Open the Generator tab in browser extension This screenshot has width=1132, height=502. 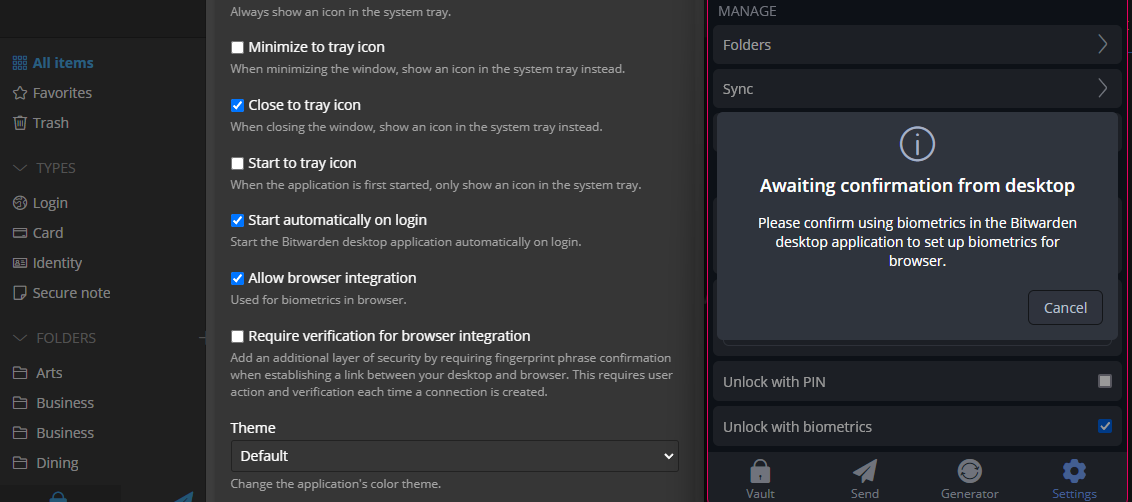970,480
